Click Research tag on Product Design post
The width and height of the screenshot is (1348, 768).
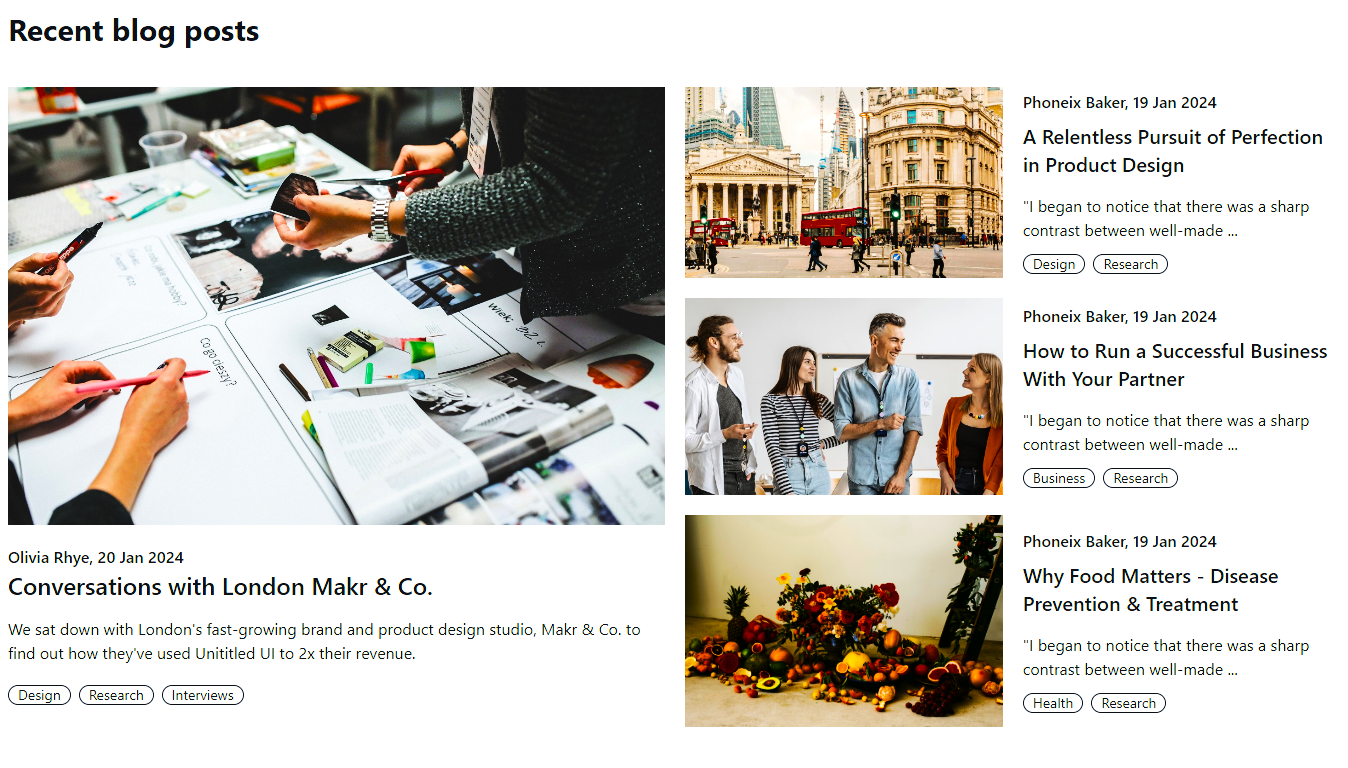[x=1130, y=264]
